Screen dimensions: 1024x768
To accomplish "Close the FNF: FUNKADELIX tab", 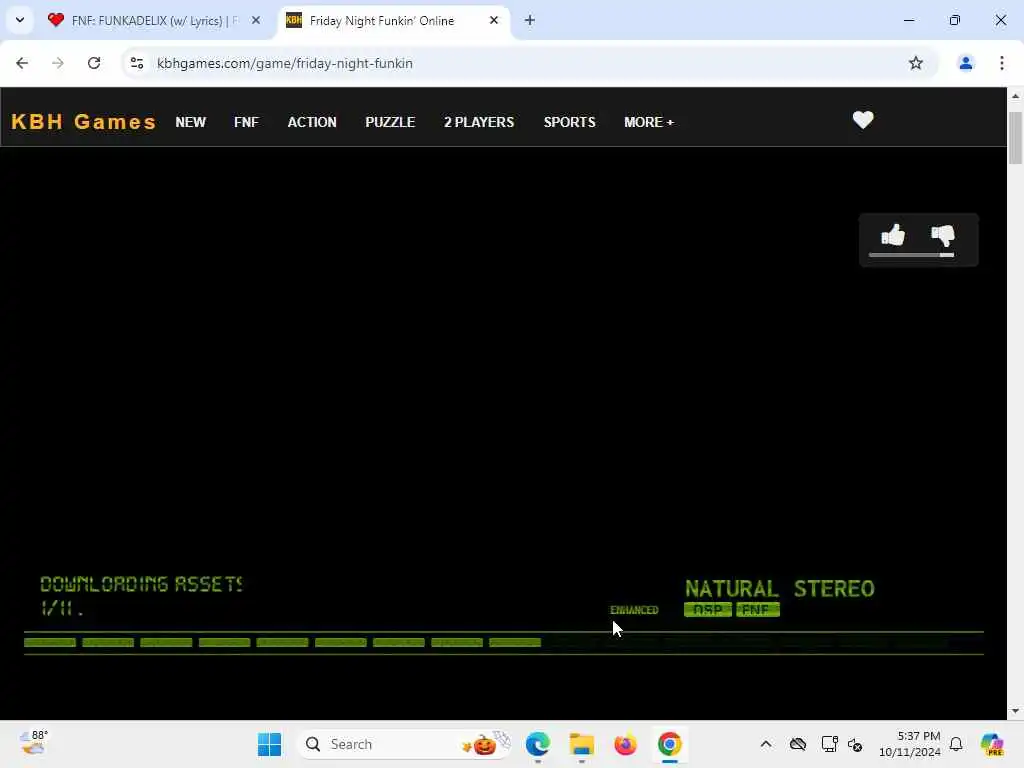I will pyautogui.click(x=256, y=21).
